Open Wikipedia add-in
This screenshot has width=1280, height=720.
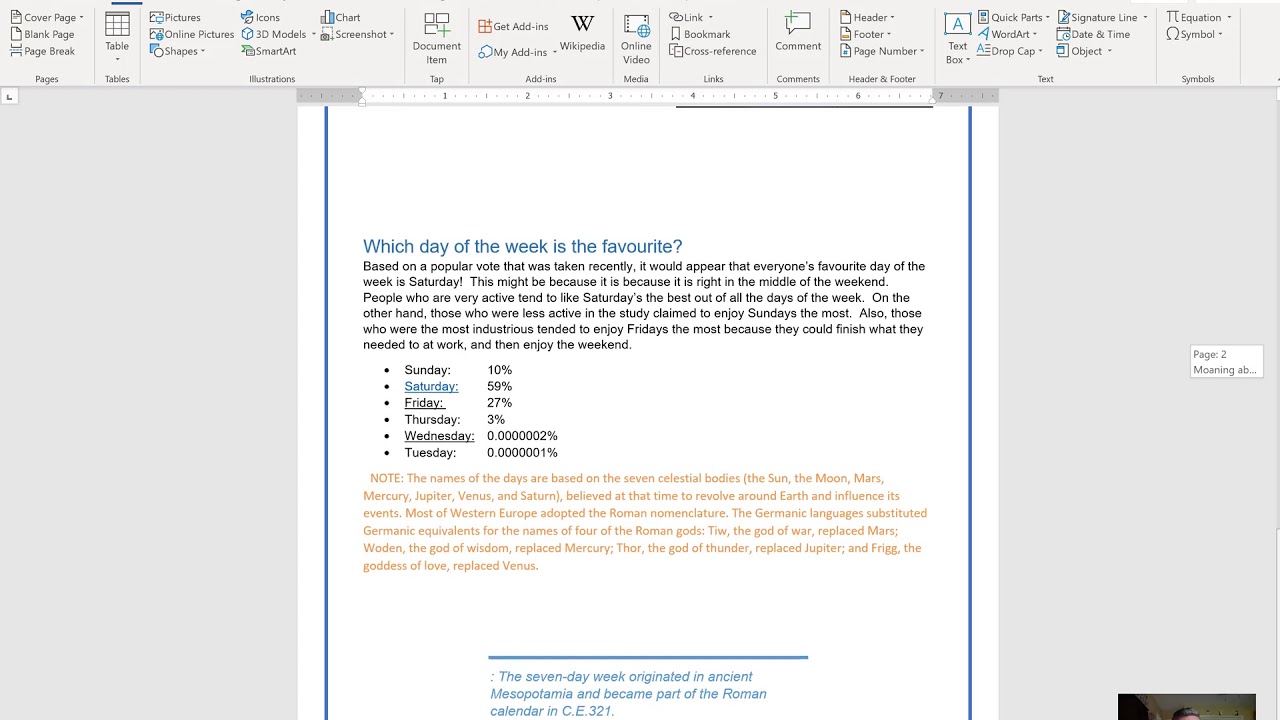582,33
